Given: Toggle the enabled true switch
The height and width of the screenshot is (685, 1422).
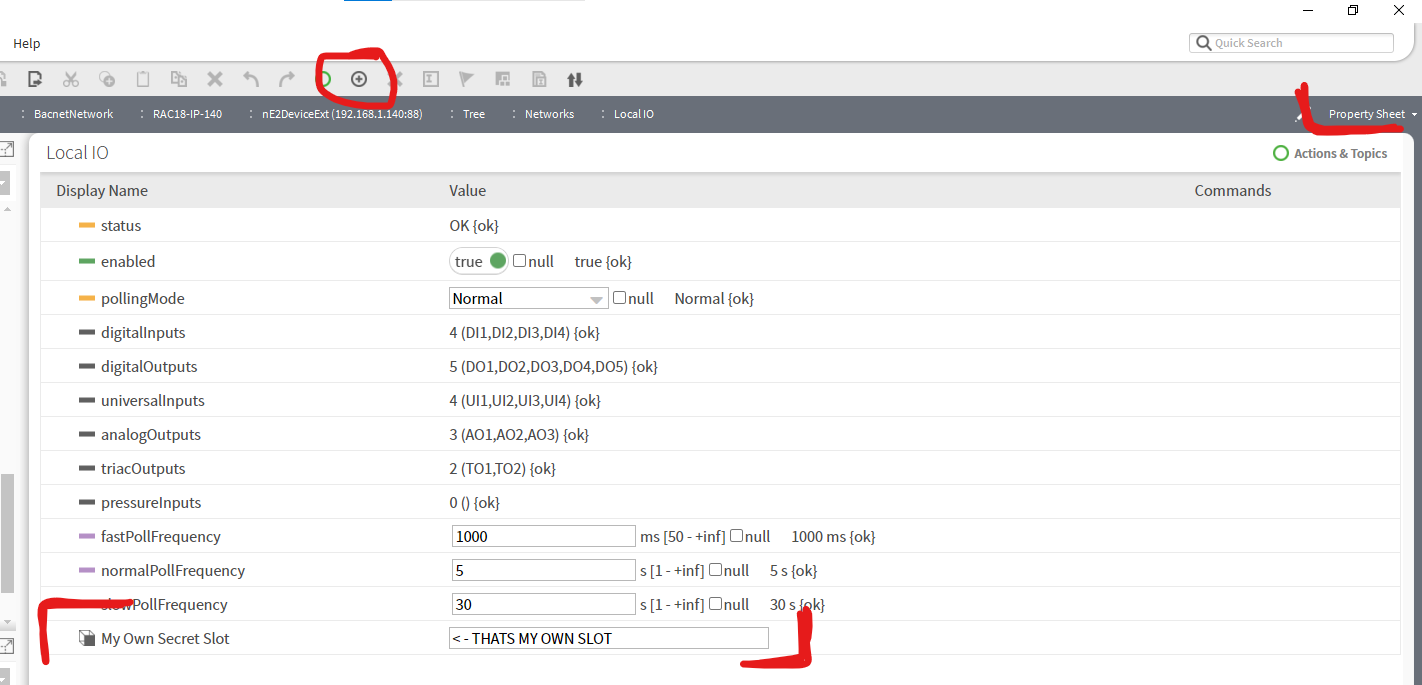Looking at the screenshot, I should point(479,261).
